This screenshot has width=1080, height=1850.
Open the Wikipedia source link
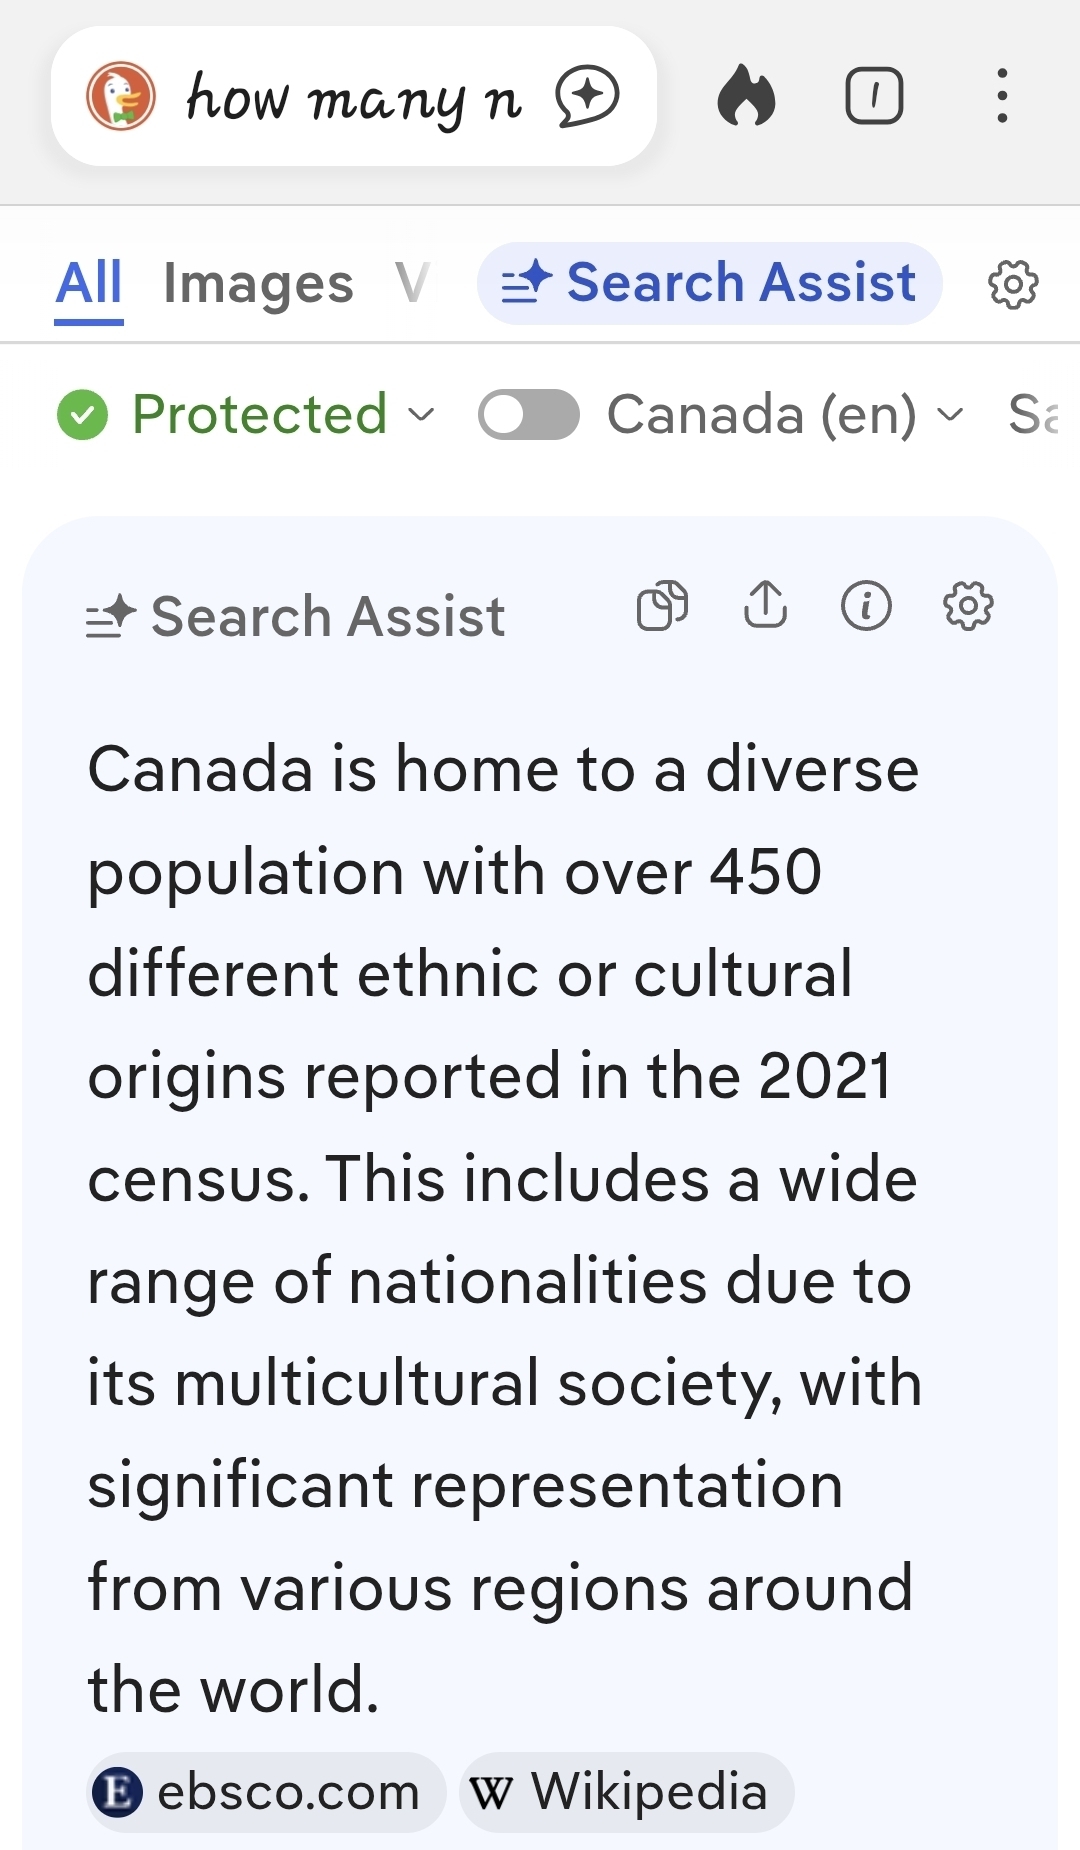627,1792
